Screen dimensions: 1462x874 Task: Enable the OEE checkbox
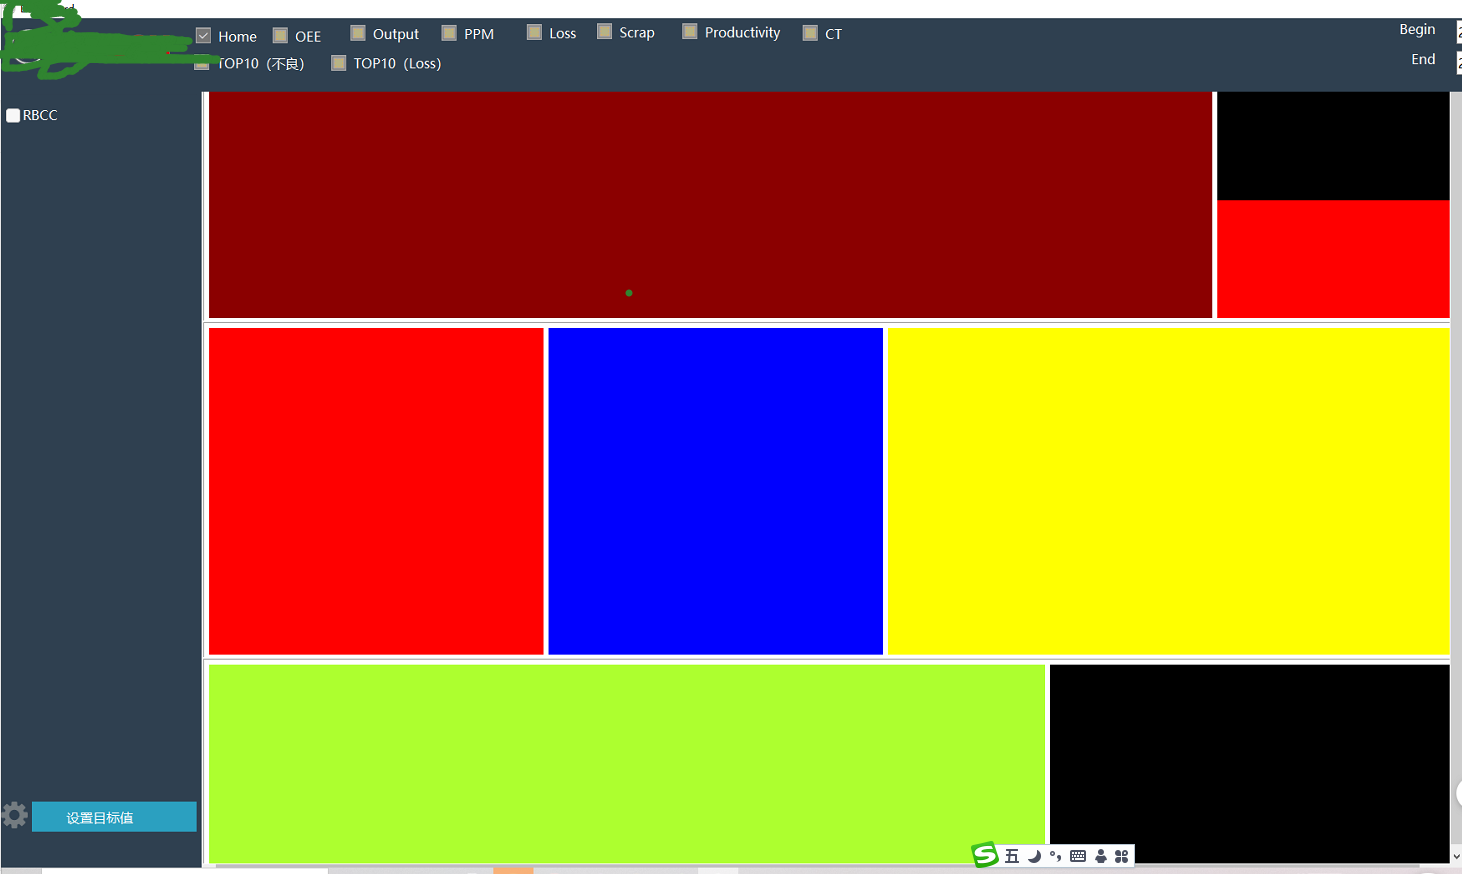tap(280, 33)
